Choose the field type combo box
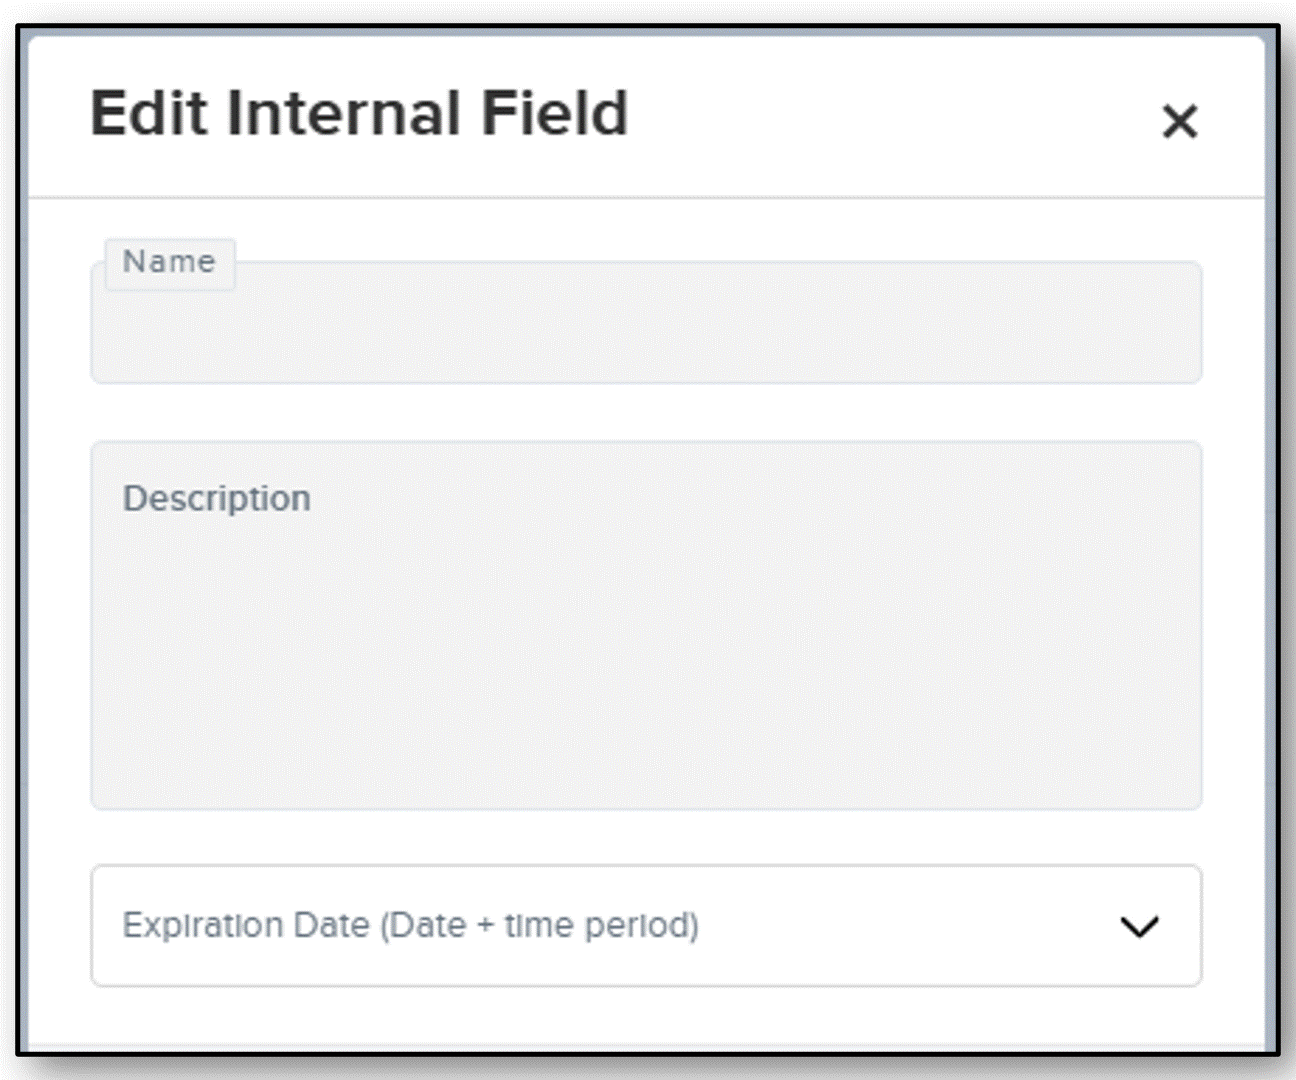The width and height of the screenshot is (1296, 1080). pos(646,925)
